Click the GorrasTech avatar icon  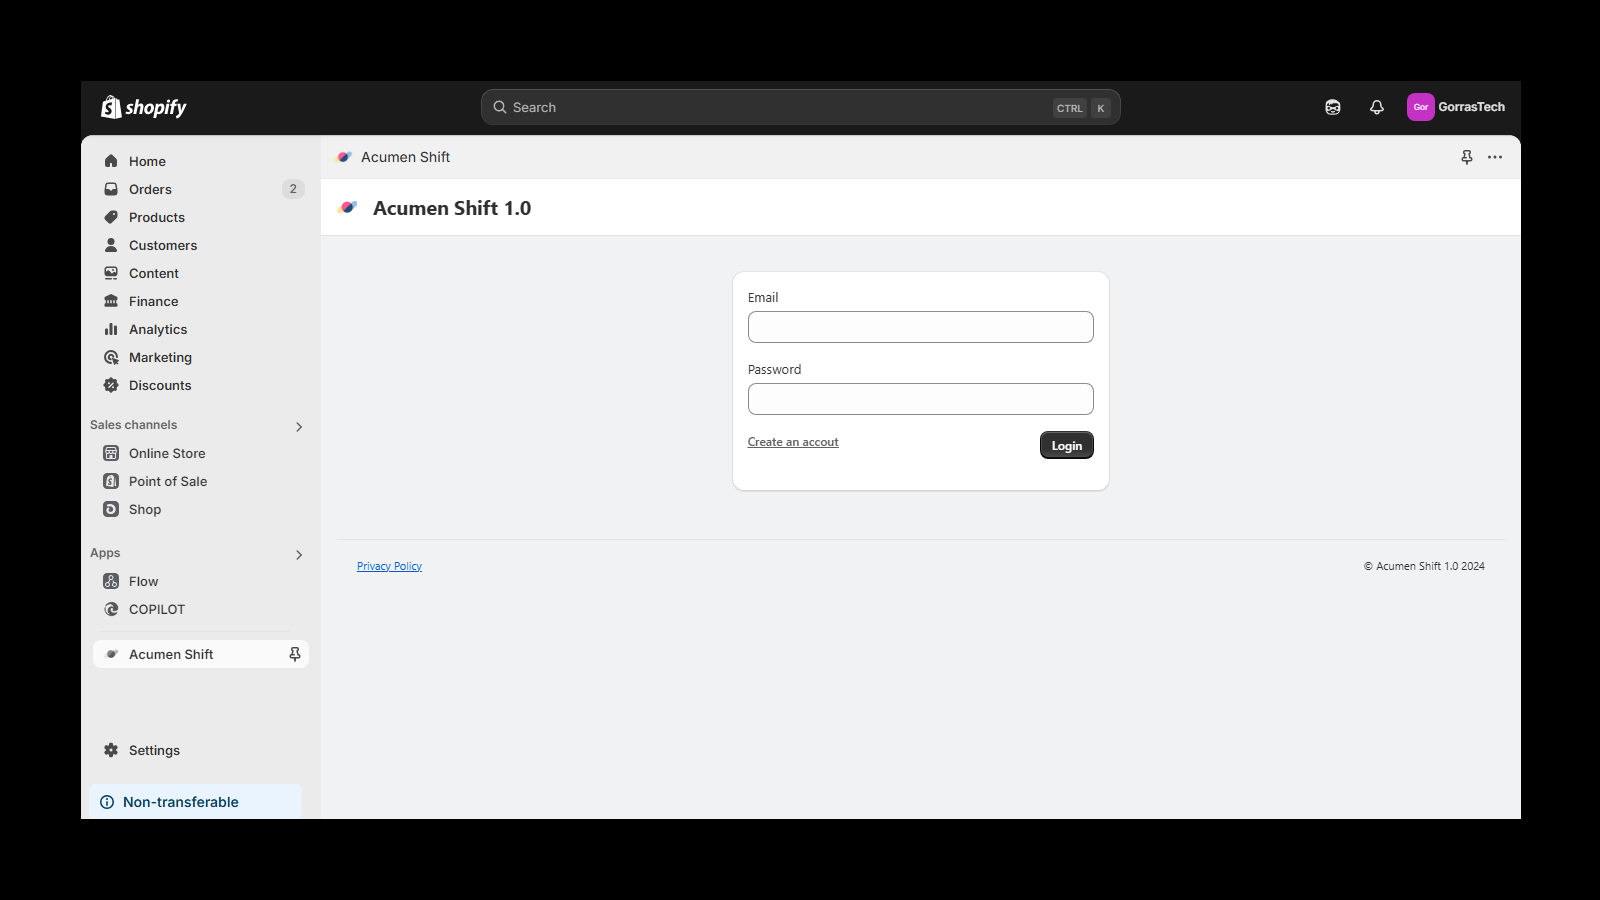click(x=1421, y=107)
